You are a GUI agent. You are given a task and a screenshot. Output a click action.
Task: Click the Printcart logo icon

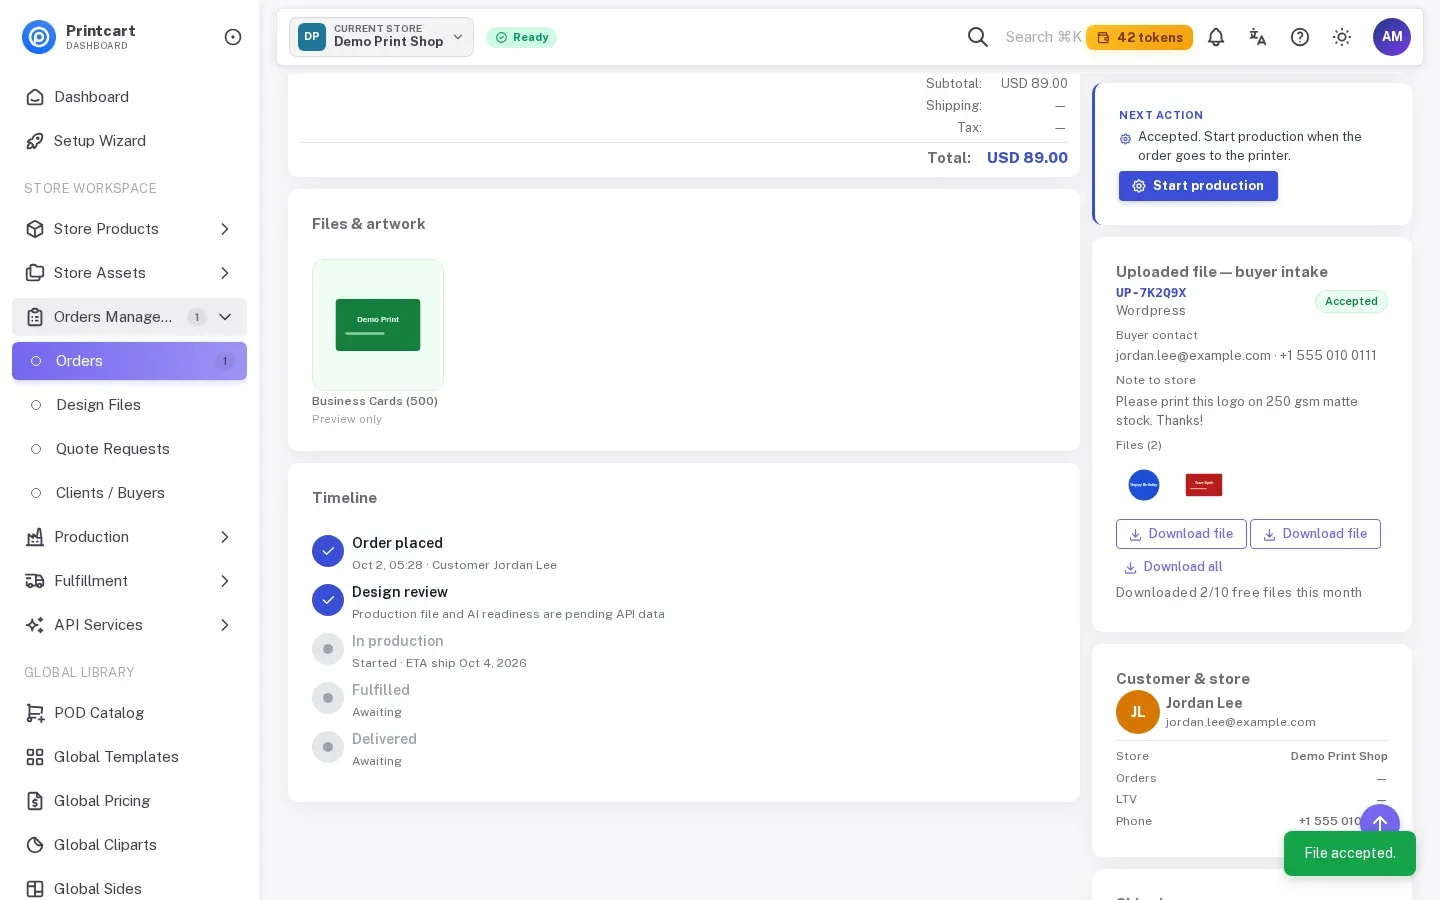[x=39, y=37]
